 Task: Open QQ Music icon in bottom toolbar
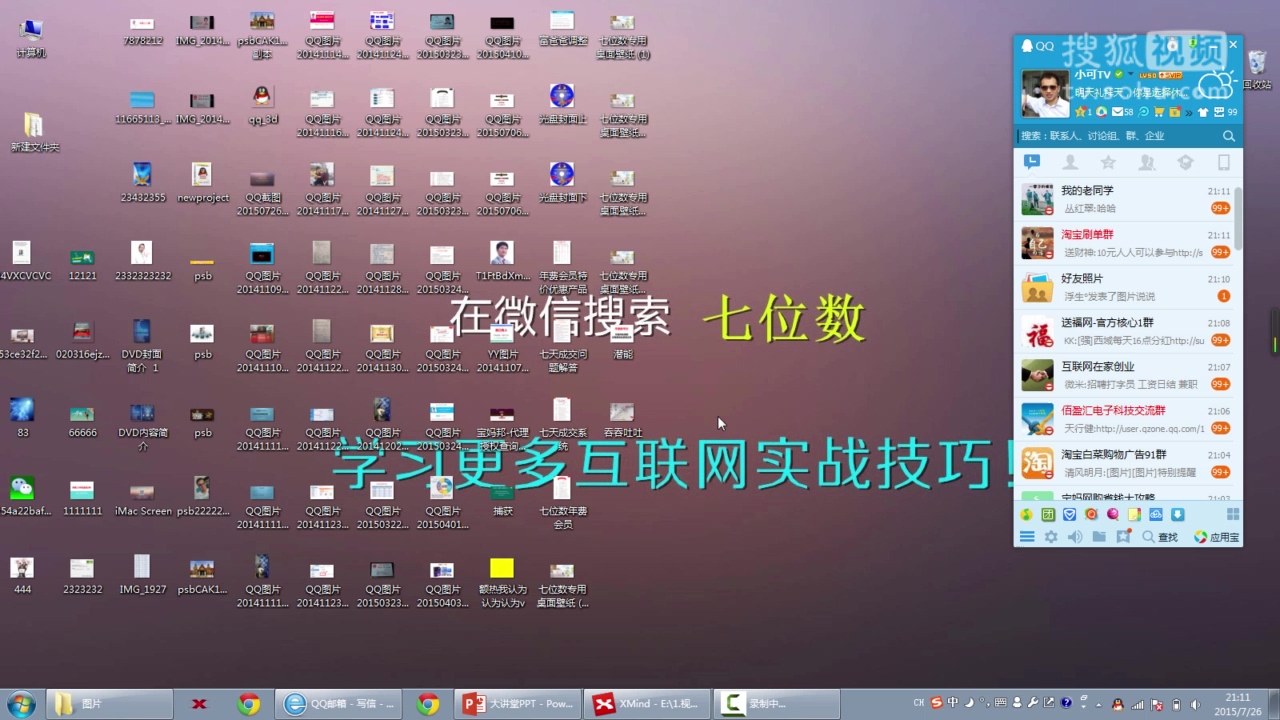point(1026,513)
